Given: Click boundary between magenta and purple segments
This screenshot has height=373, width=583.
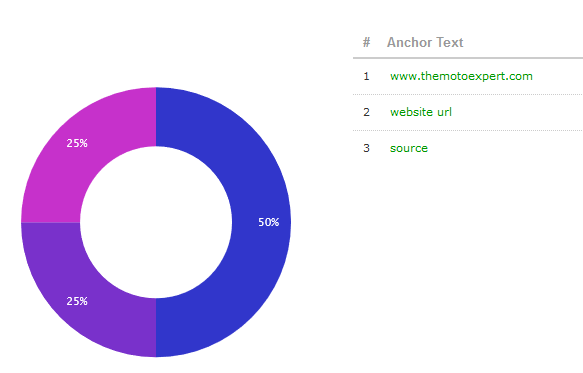Looking at the screenshot, I should (51, 222).
